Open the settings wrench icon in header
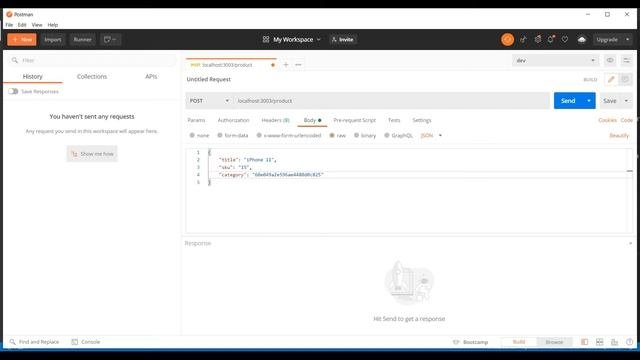 tap(538, 40)
